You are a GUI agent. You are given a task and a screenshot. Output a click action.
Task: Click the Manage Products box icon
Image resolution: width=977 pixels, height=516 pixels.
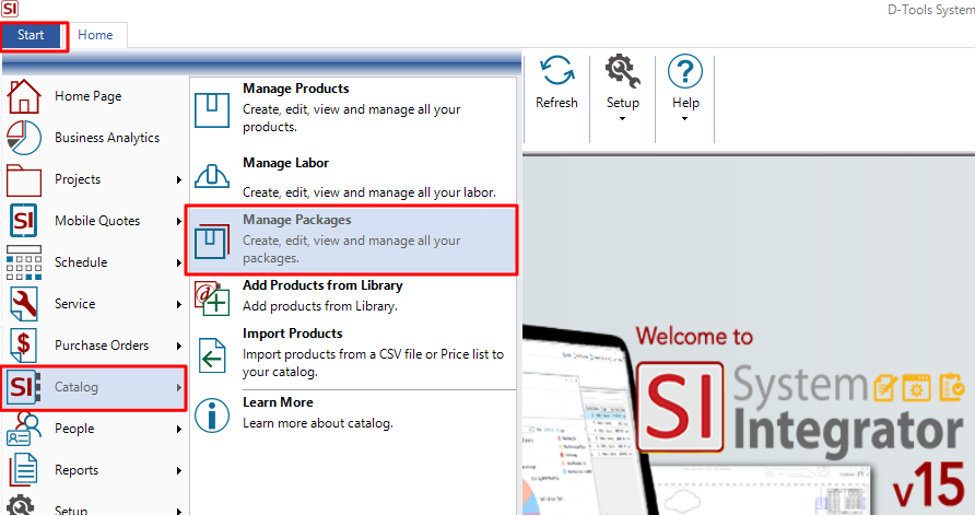point(212,110)
